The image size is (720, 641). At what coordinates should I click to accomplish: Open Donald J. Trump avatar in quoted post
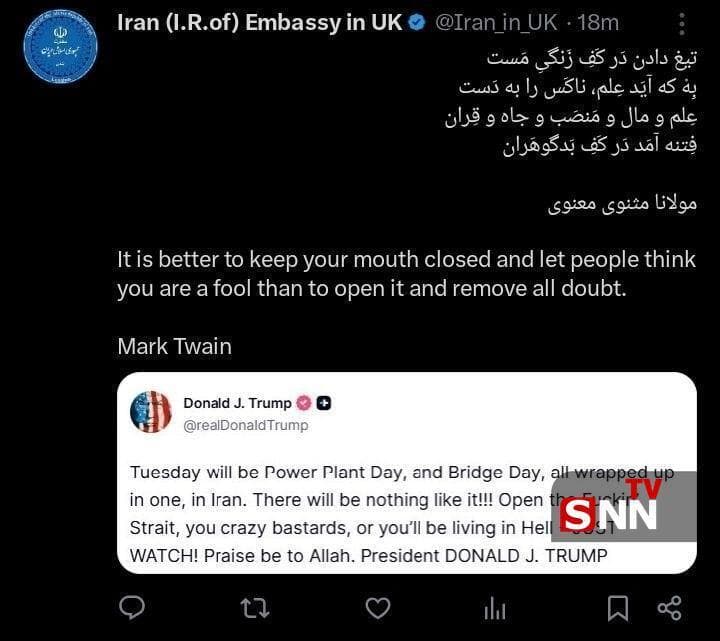point(151,412)
